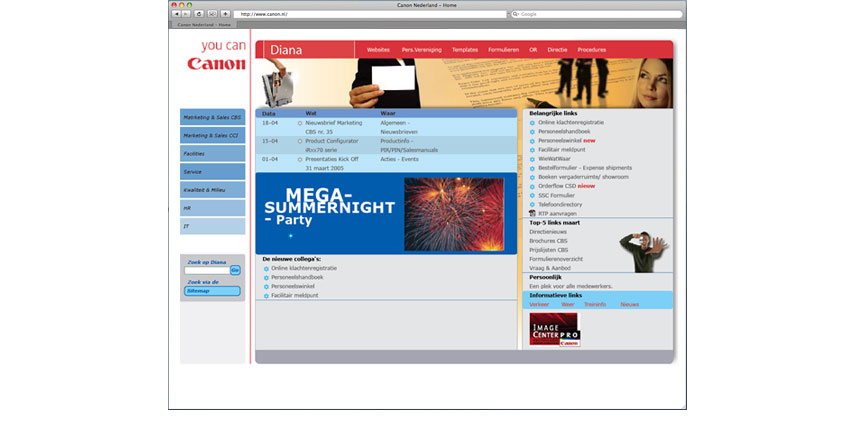
Task: Click the toolbar button left of the plus
Action: 212,14
